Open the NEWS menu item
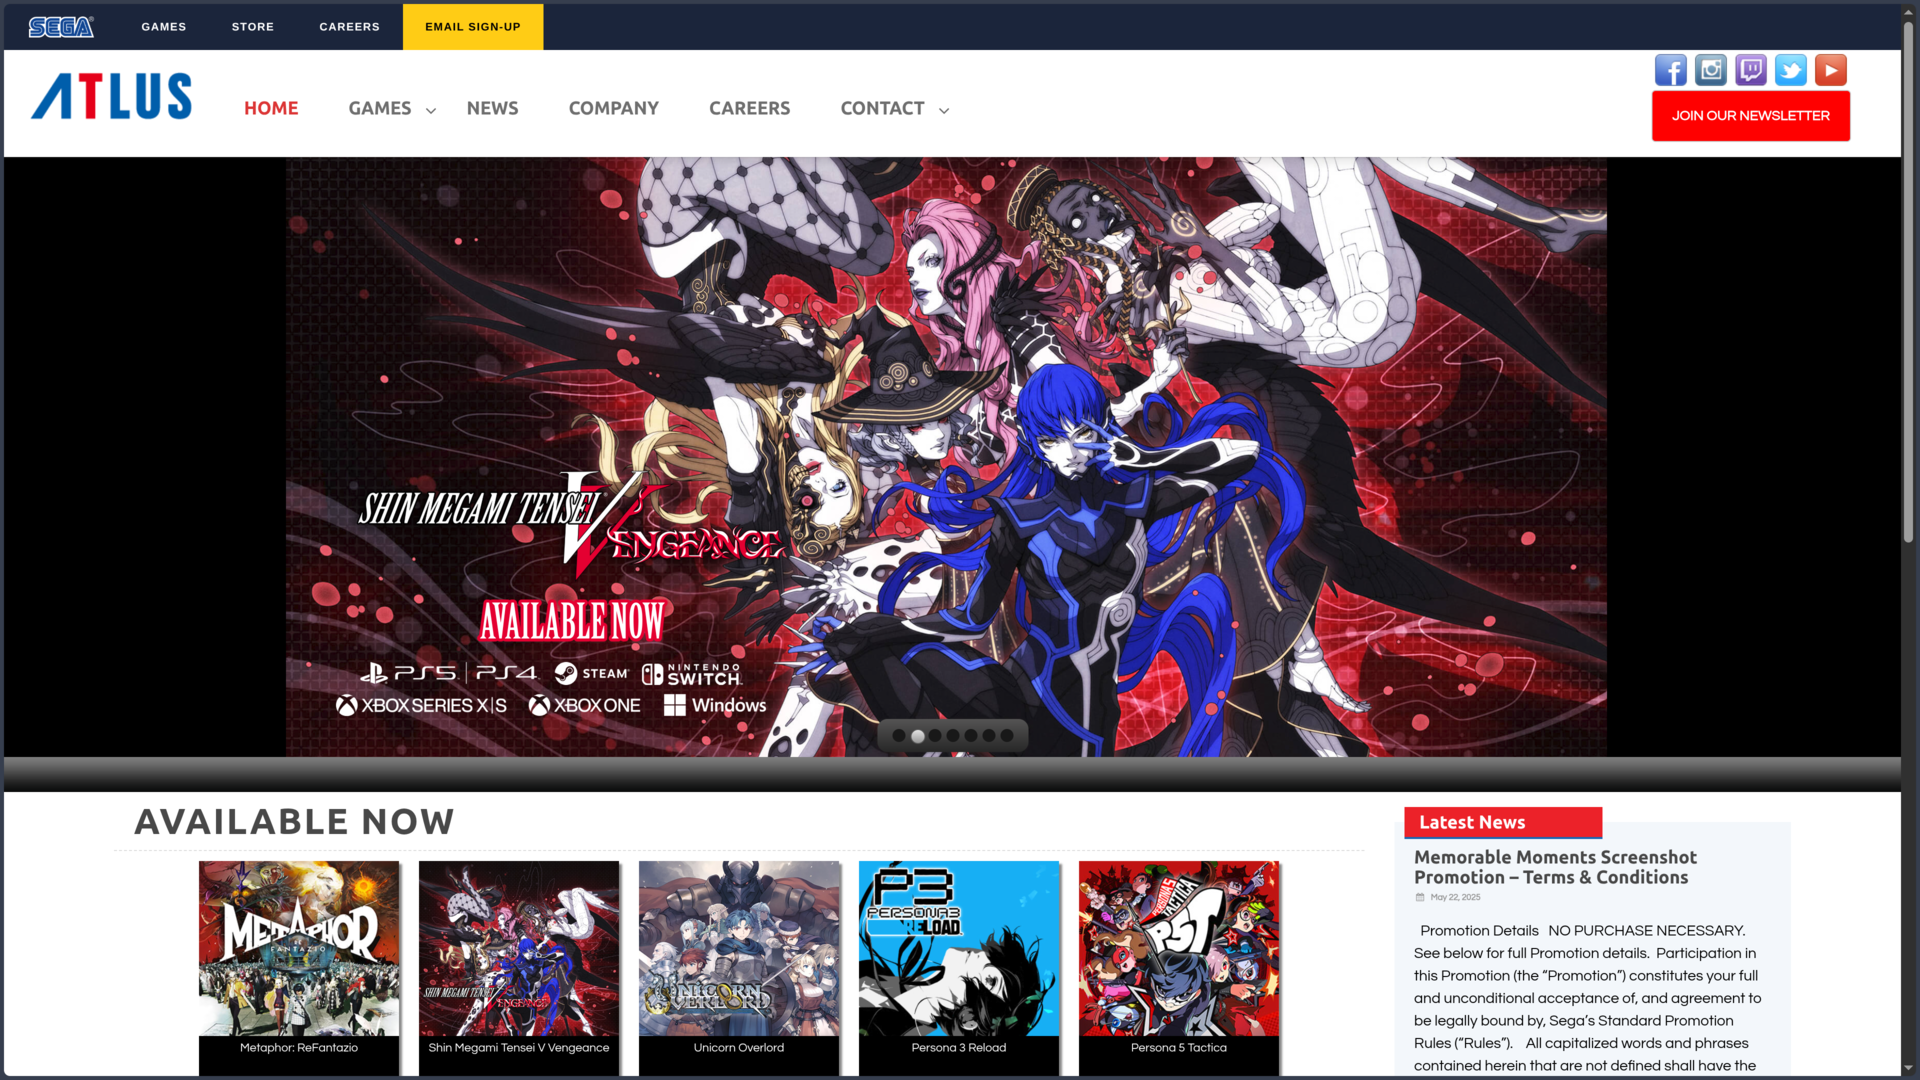Viewport: 1920px width, 1080px height. pyautogui.click(x=492, y=108)
